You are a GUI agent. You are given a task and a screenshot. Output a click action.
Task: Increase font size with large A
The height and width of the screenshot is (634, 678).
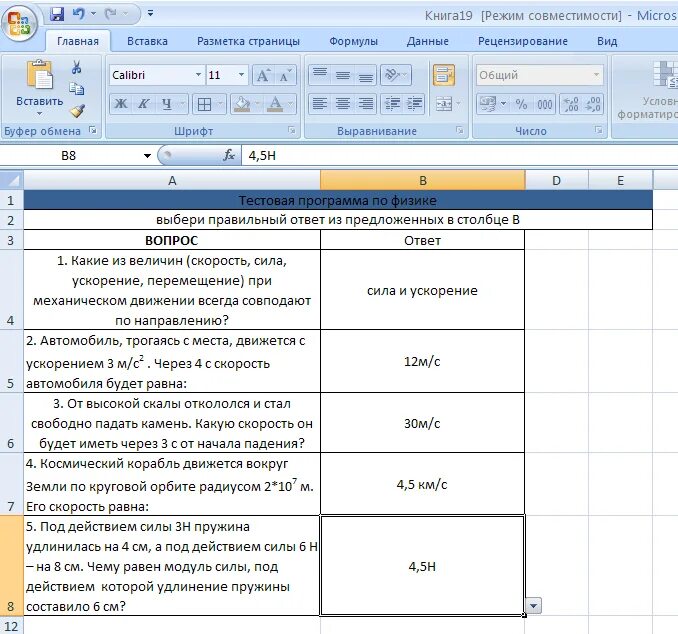pyautogui.click(x=263, y=75)
